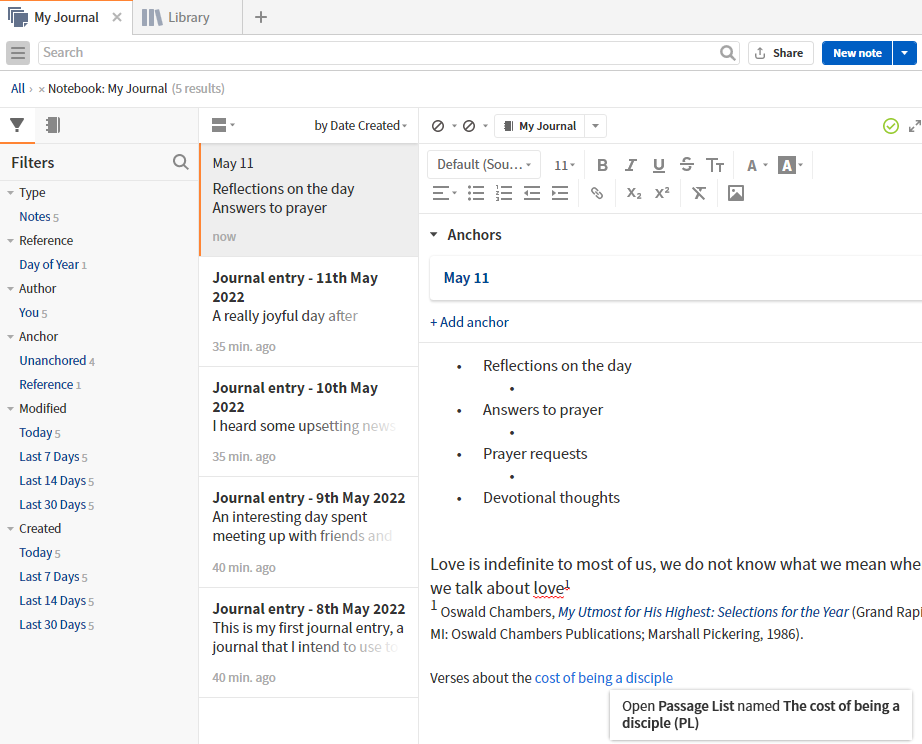This screenshot has height=744, width=922.
Task: Click the Filters search magnifier icon
Action: click(181, 162)
